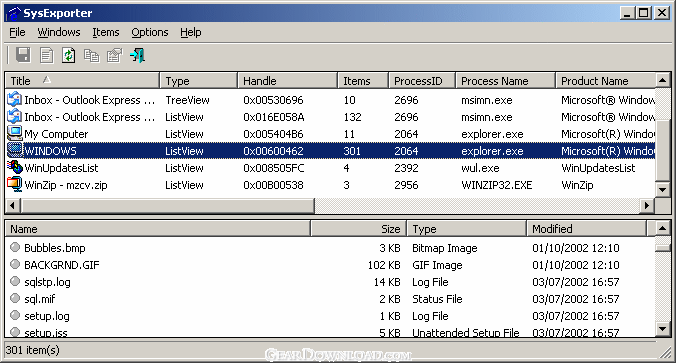Select the sql.mif file name
Screen dimensions: 676x363
click(40, 299)
